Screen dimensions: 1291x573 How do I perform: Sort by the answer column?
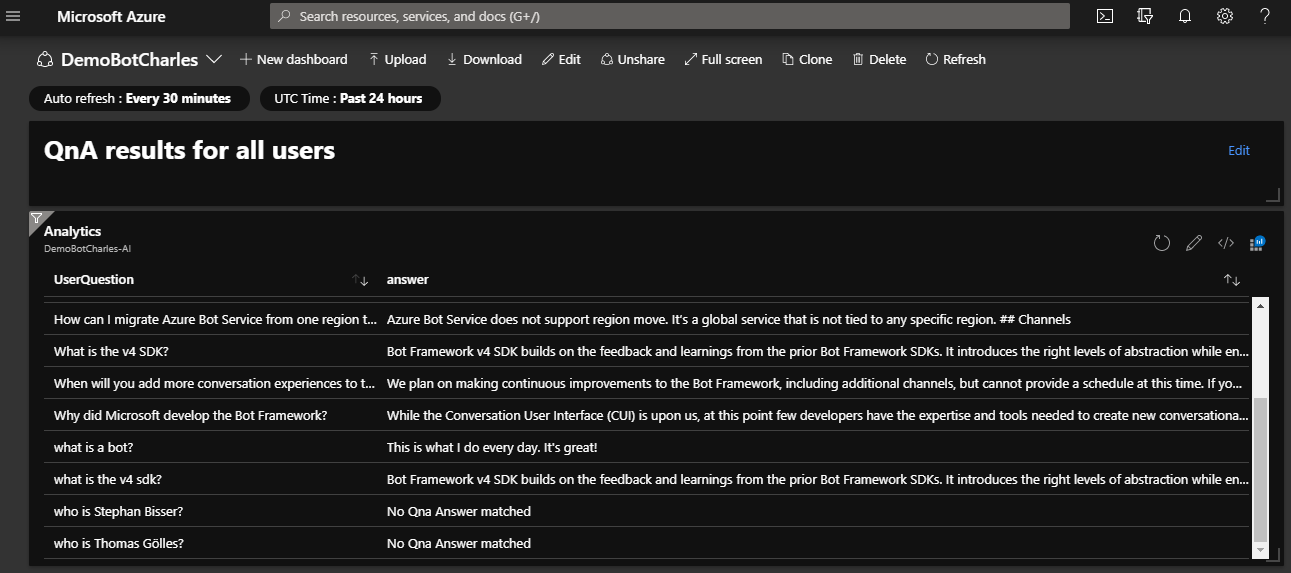[x=1232, y=280]
